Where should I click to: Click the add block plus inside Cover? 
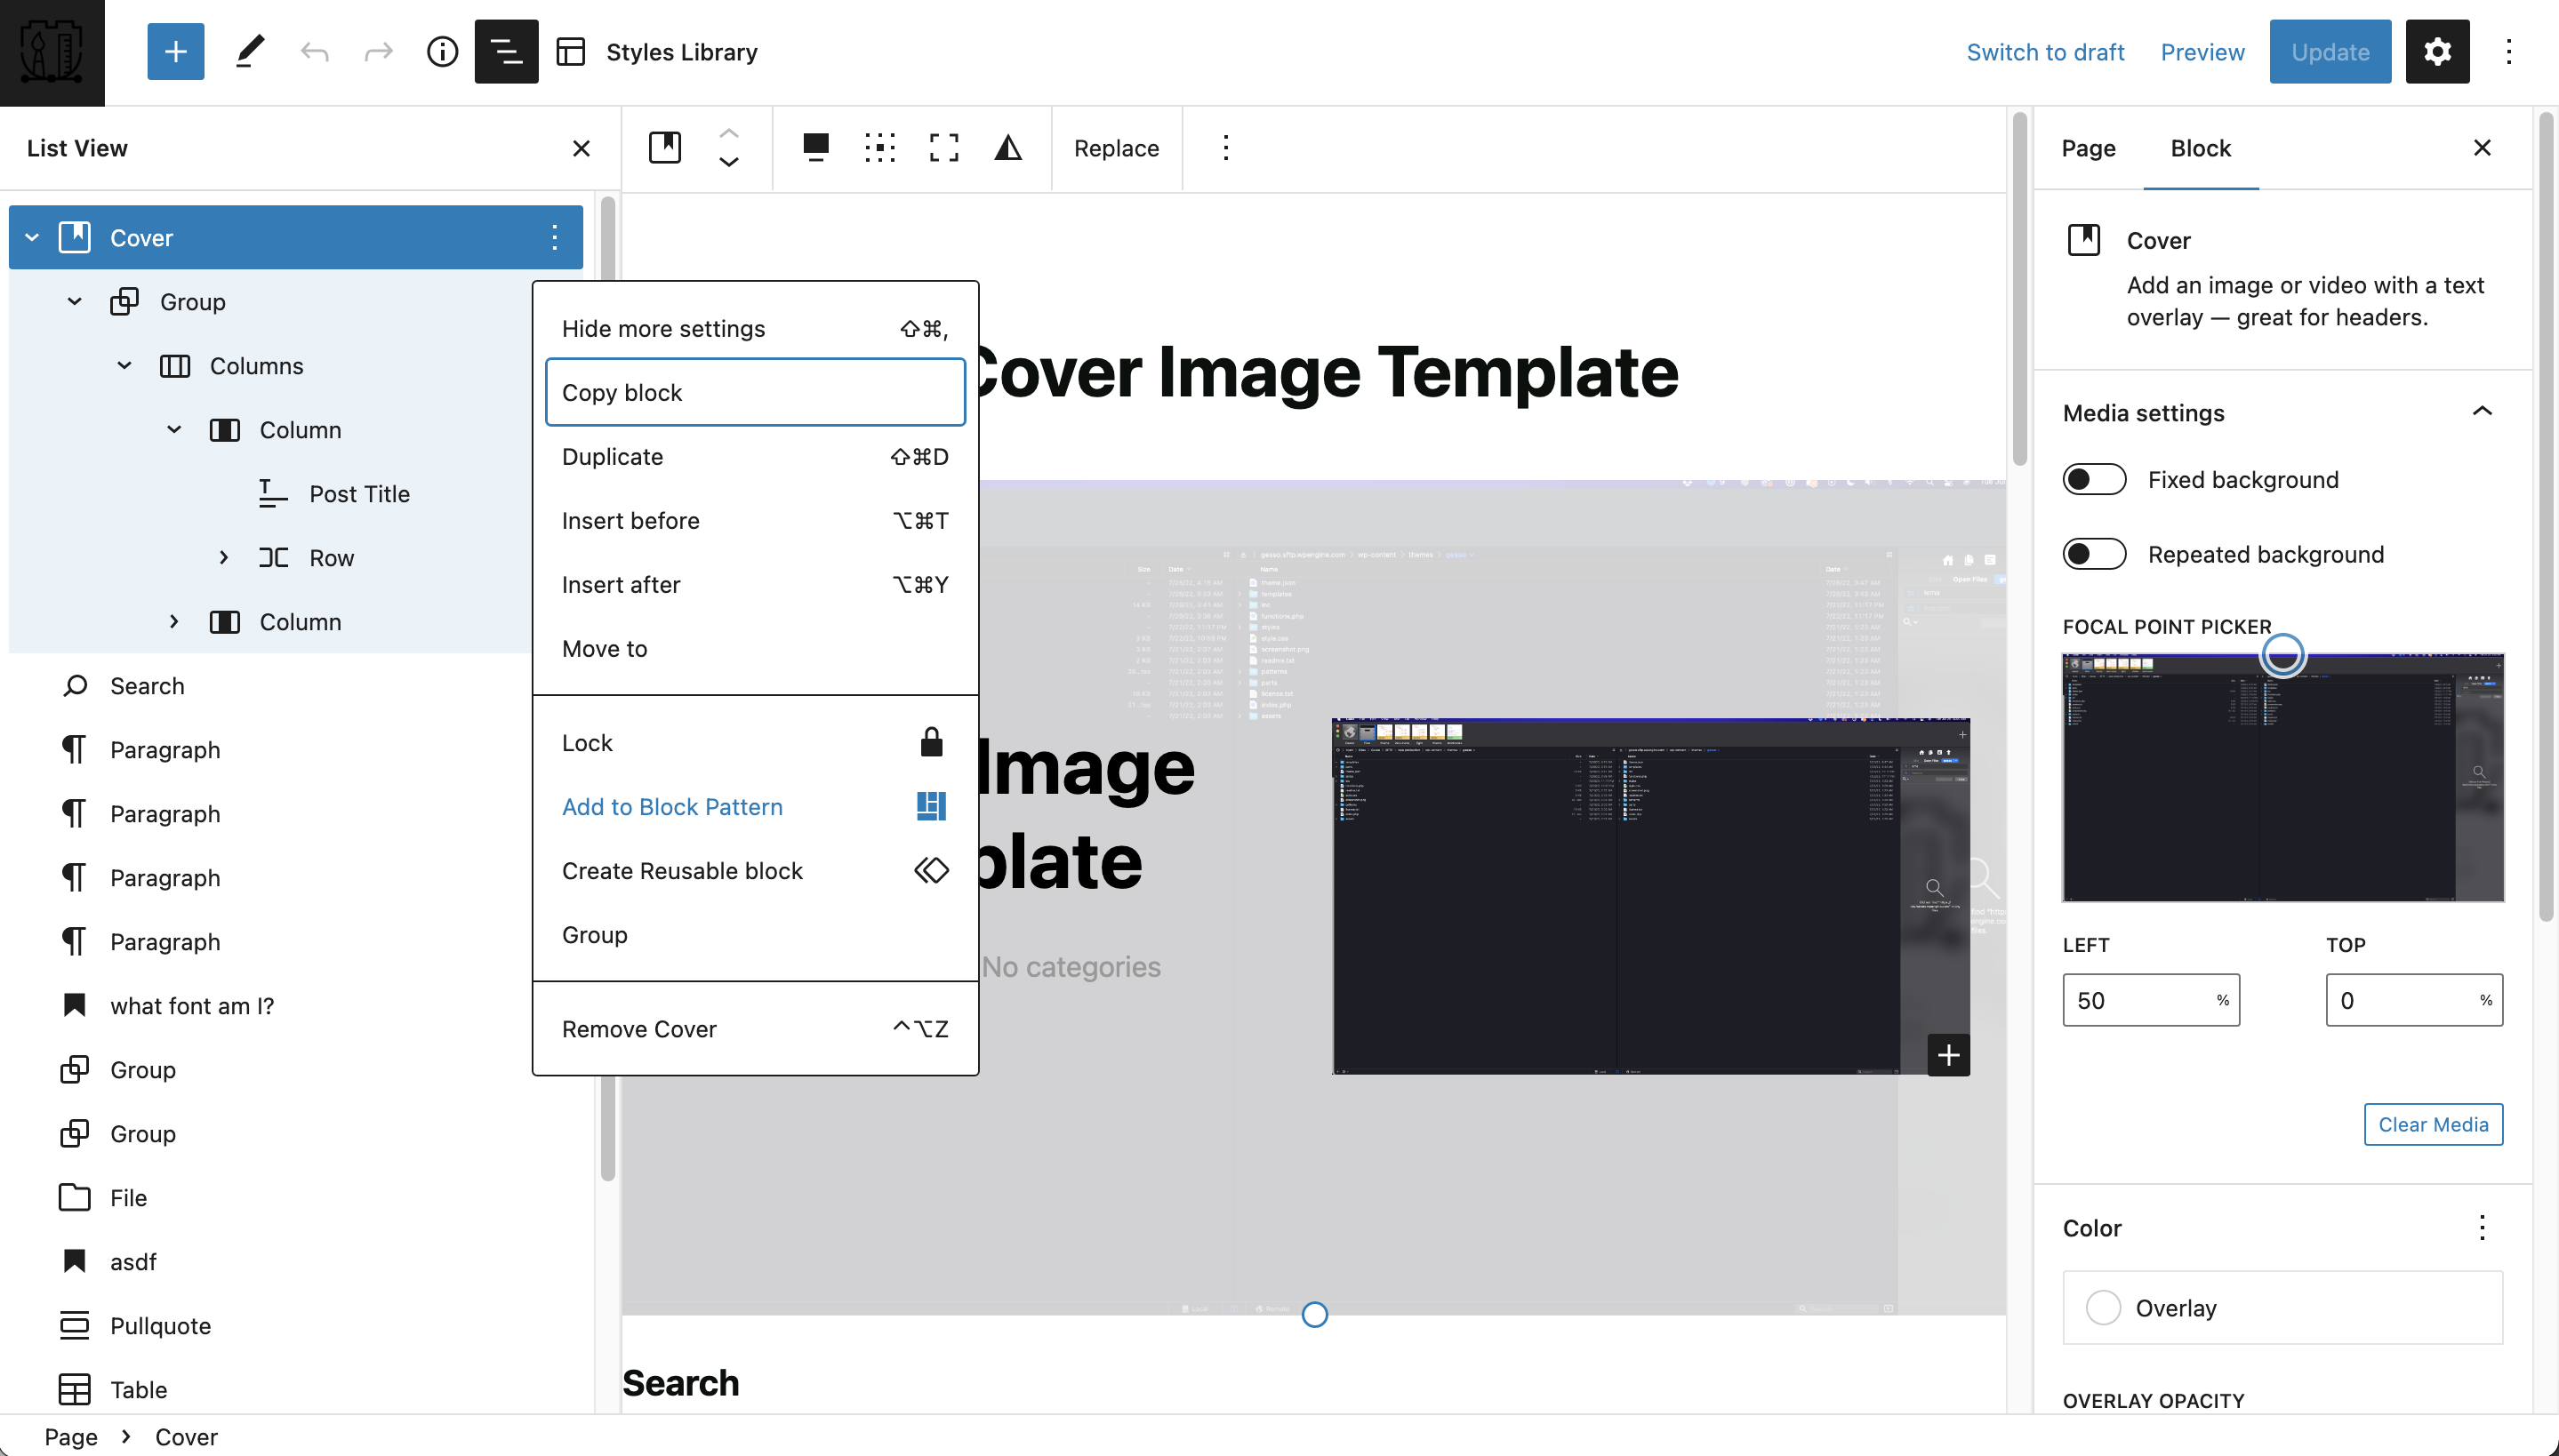[x=1948, y=1055]
